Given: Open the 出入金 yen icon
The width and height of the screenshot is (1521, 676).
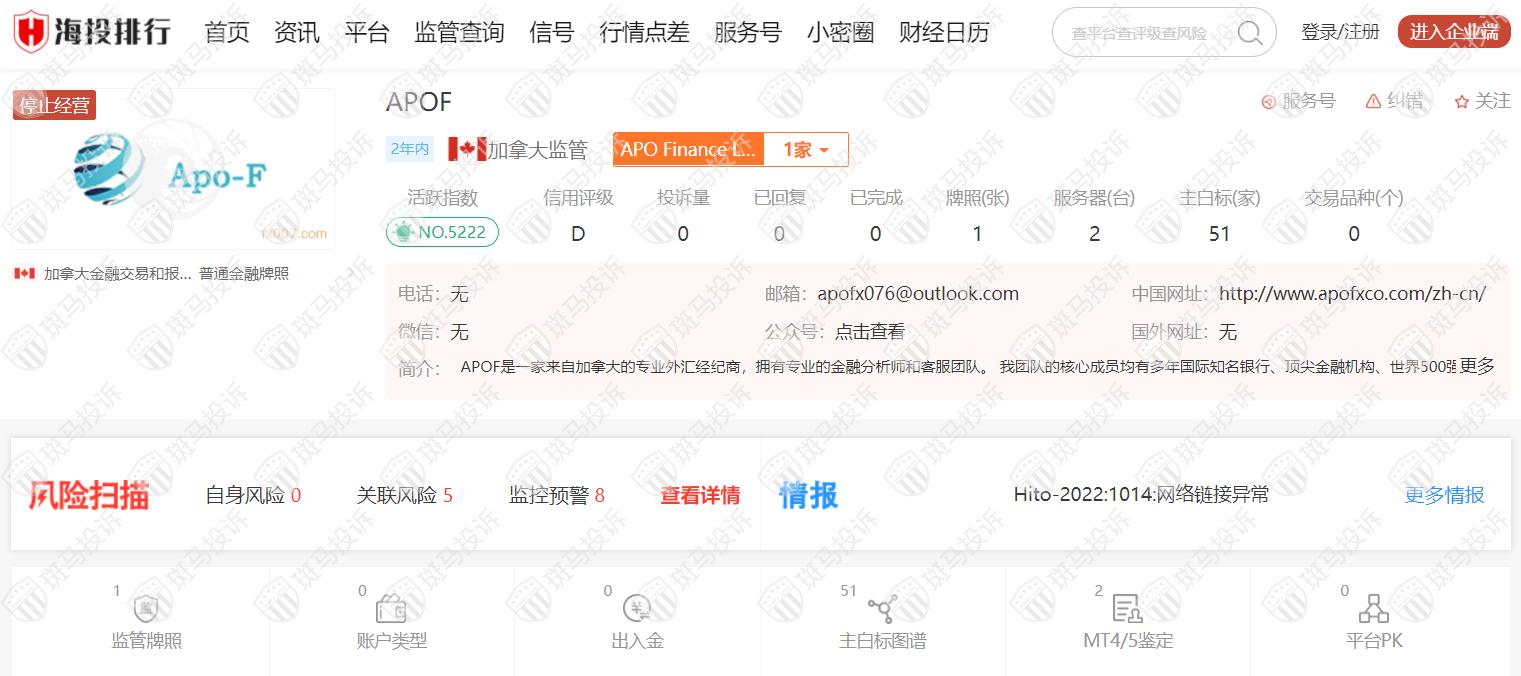Looking at the screenshot, I should click(637, 609).
